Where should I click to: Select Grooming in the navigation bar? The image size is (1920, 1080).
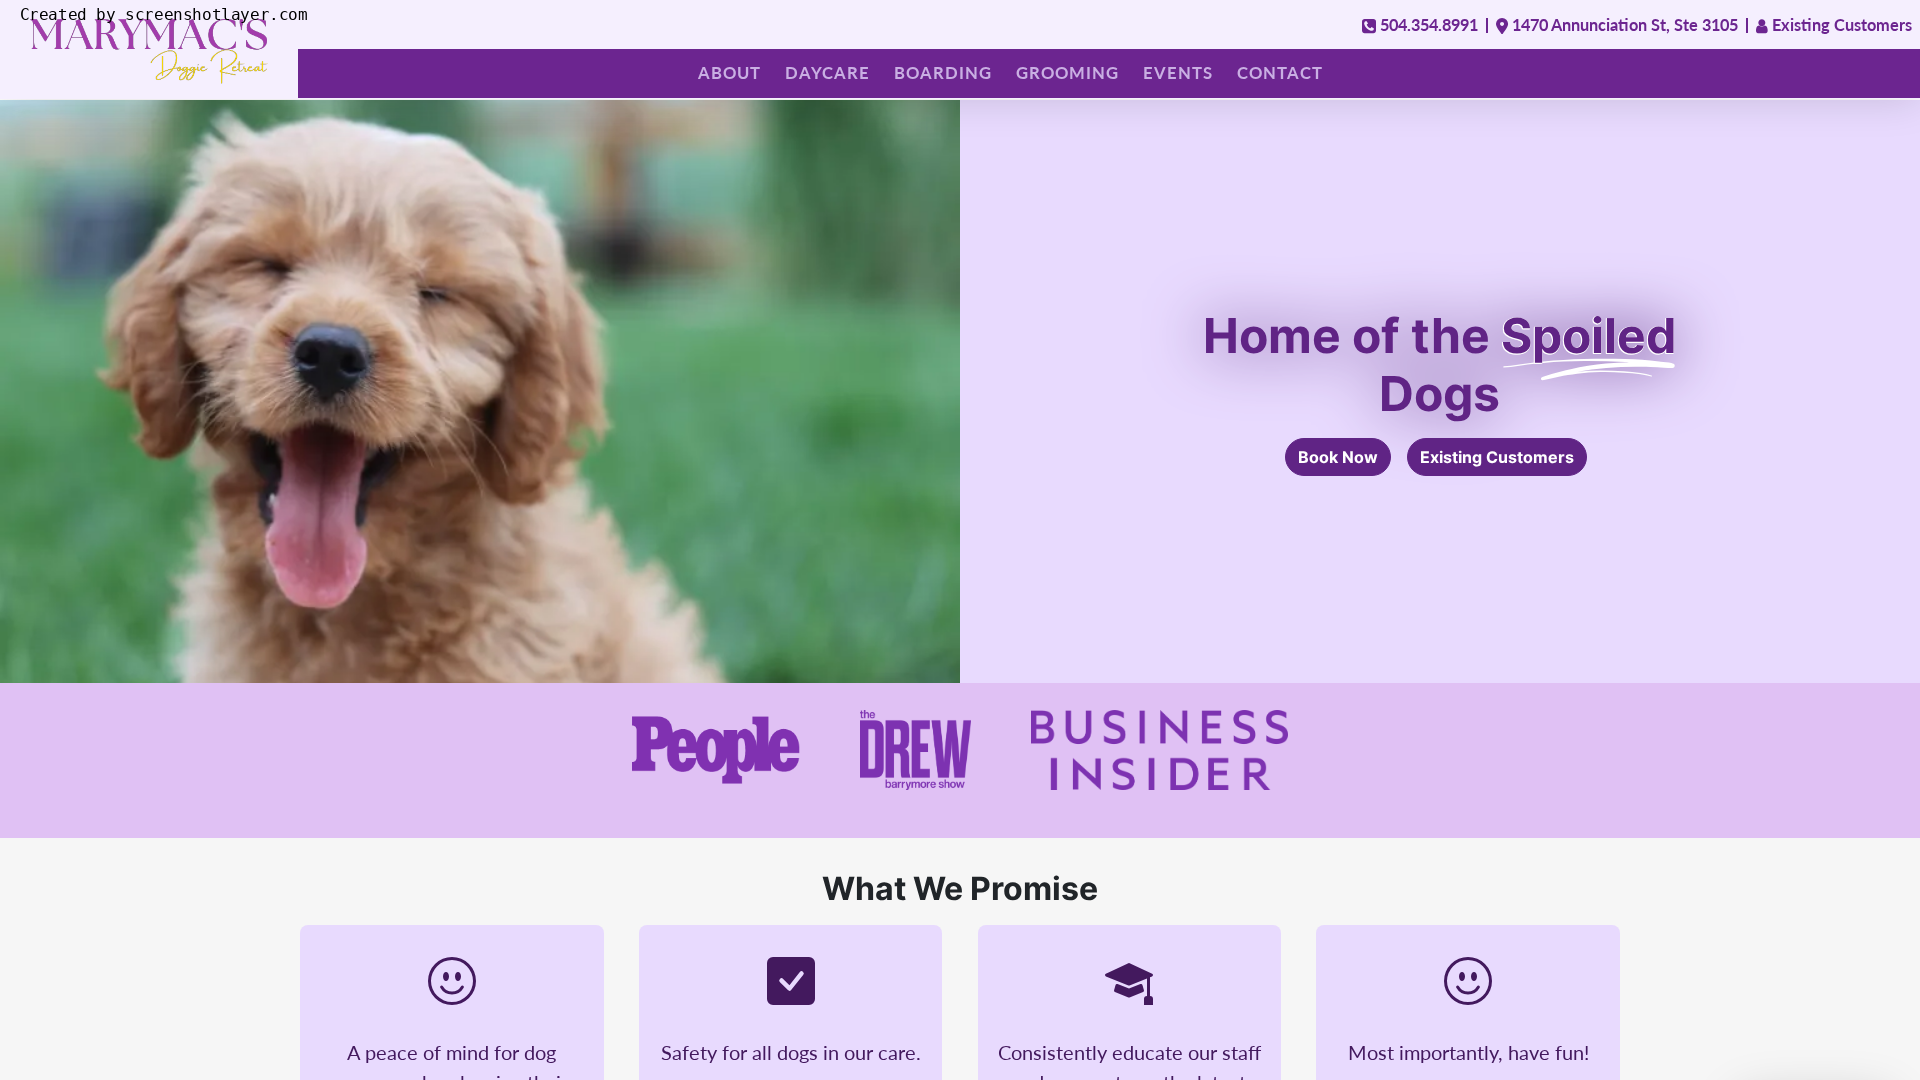tap(1067, 73)
